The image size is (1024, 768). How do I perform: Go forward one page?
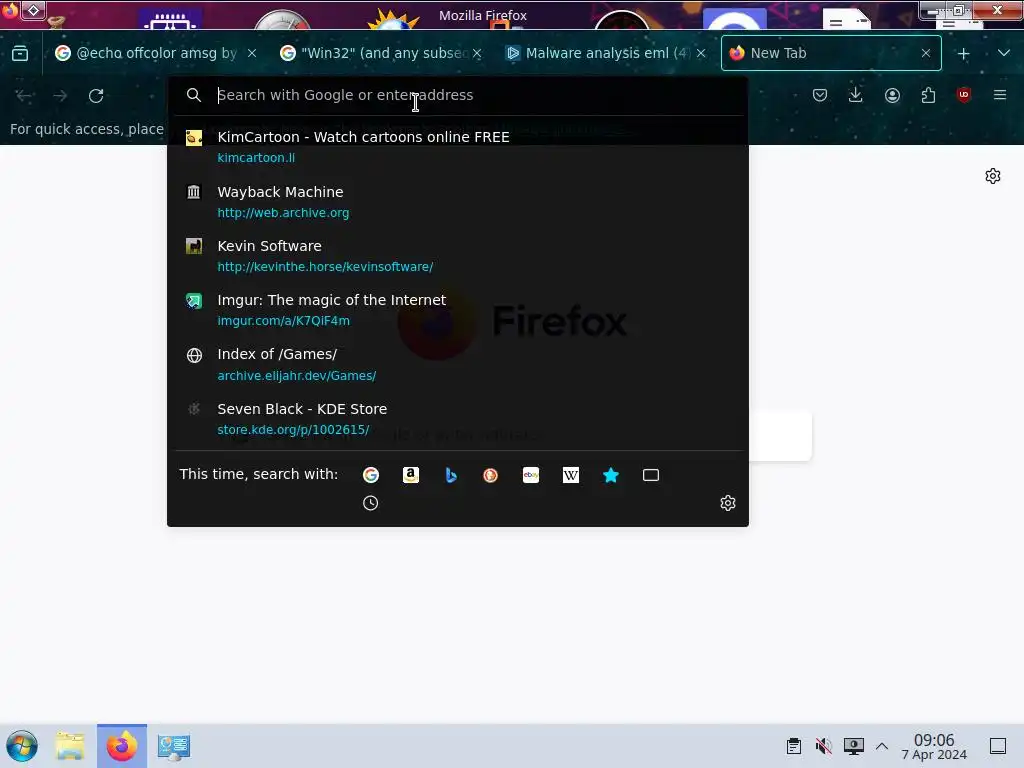[x=60, y=95]
